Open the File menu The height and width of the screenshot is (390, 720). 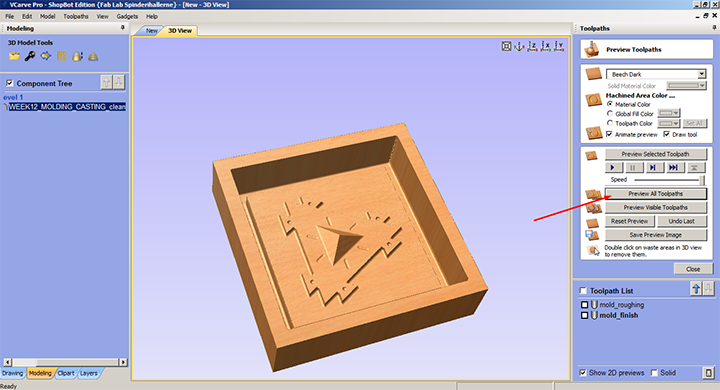pos(10,17)
